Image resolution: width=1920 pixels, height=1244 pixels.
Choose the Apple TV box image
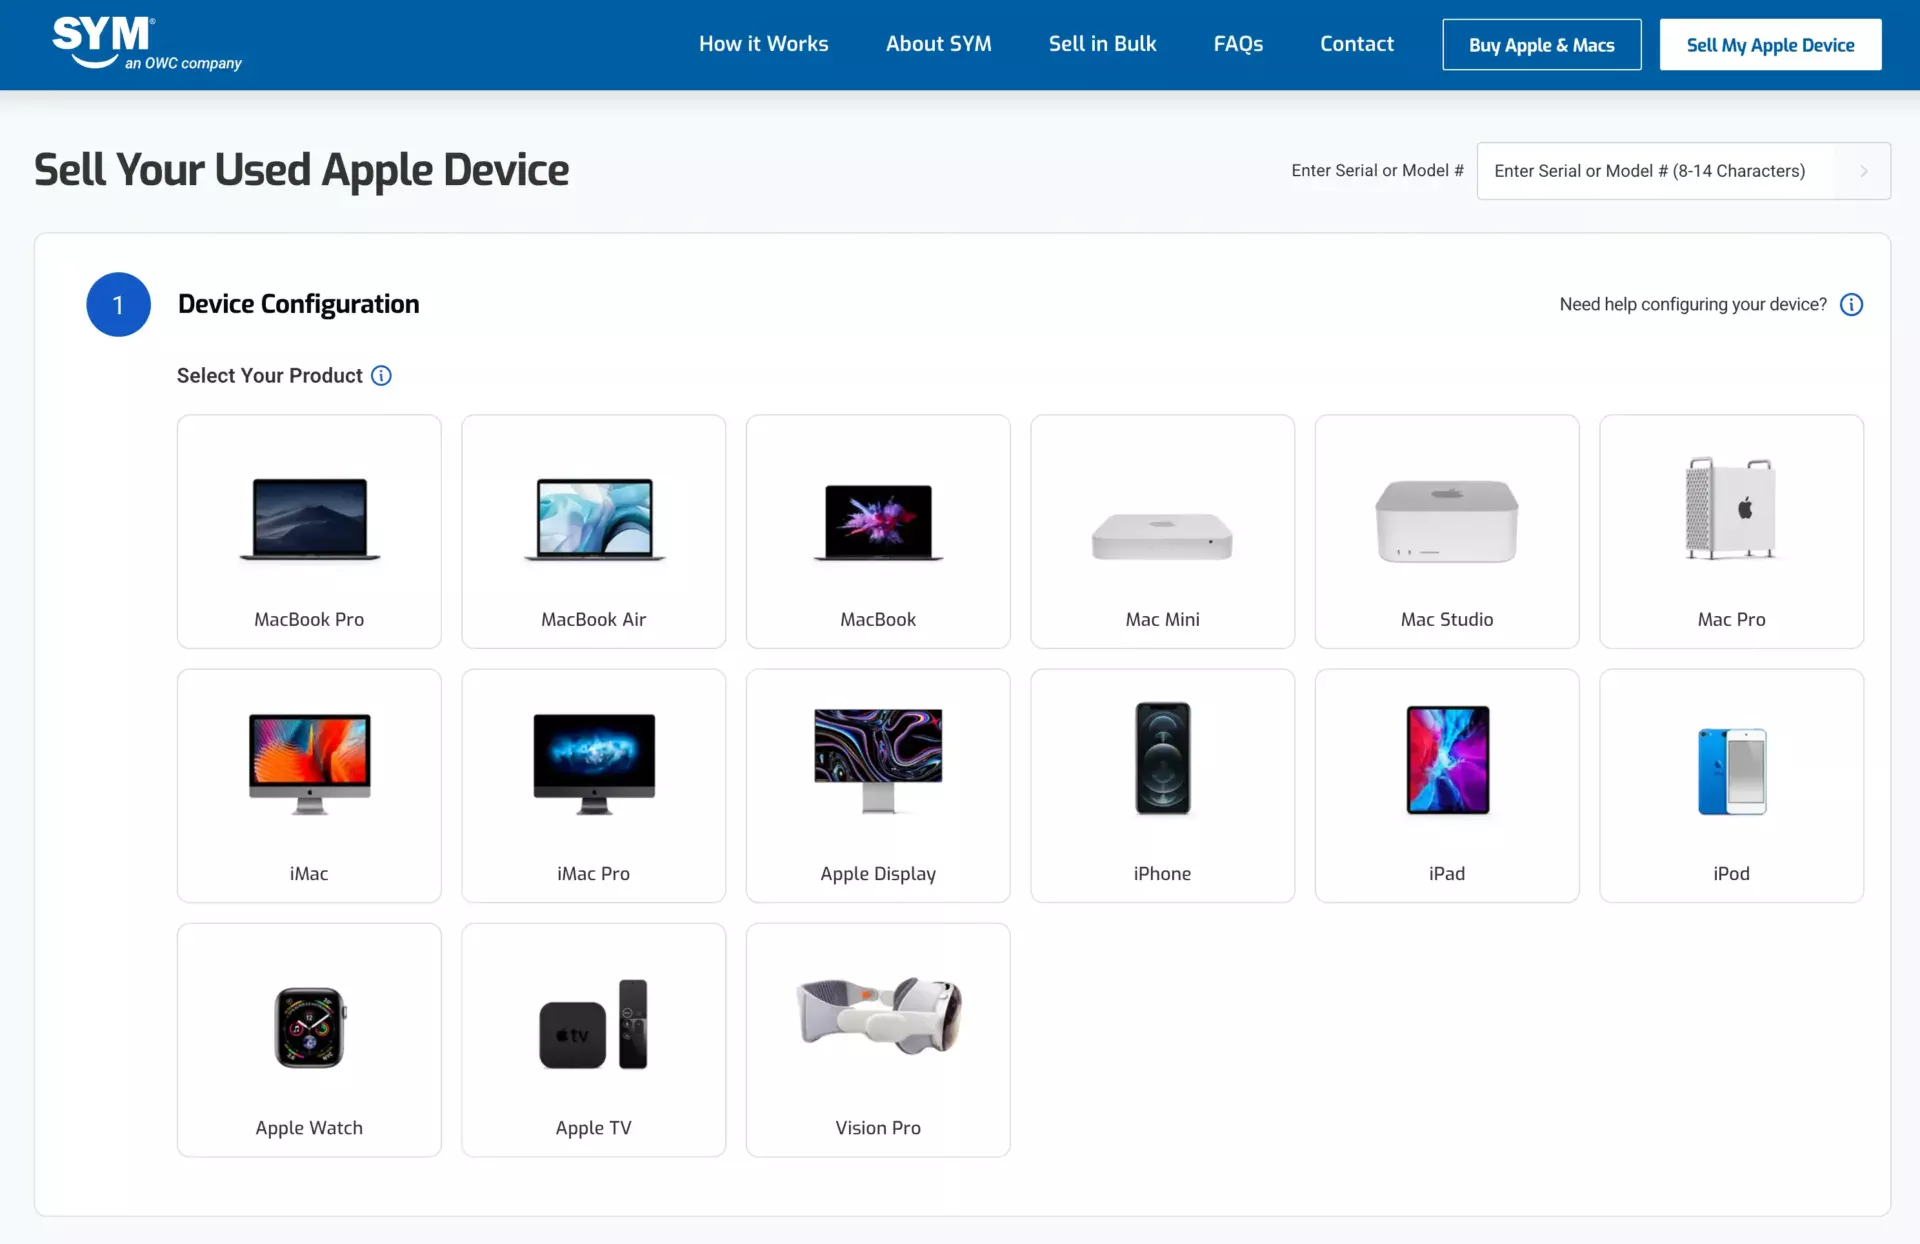coord(594,1024)
